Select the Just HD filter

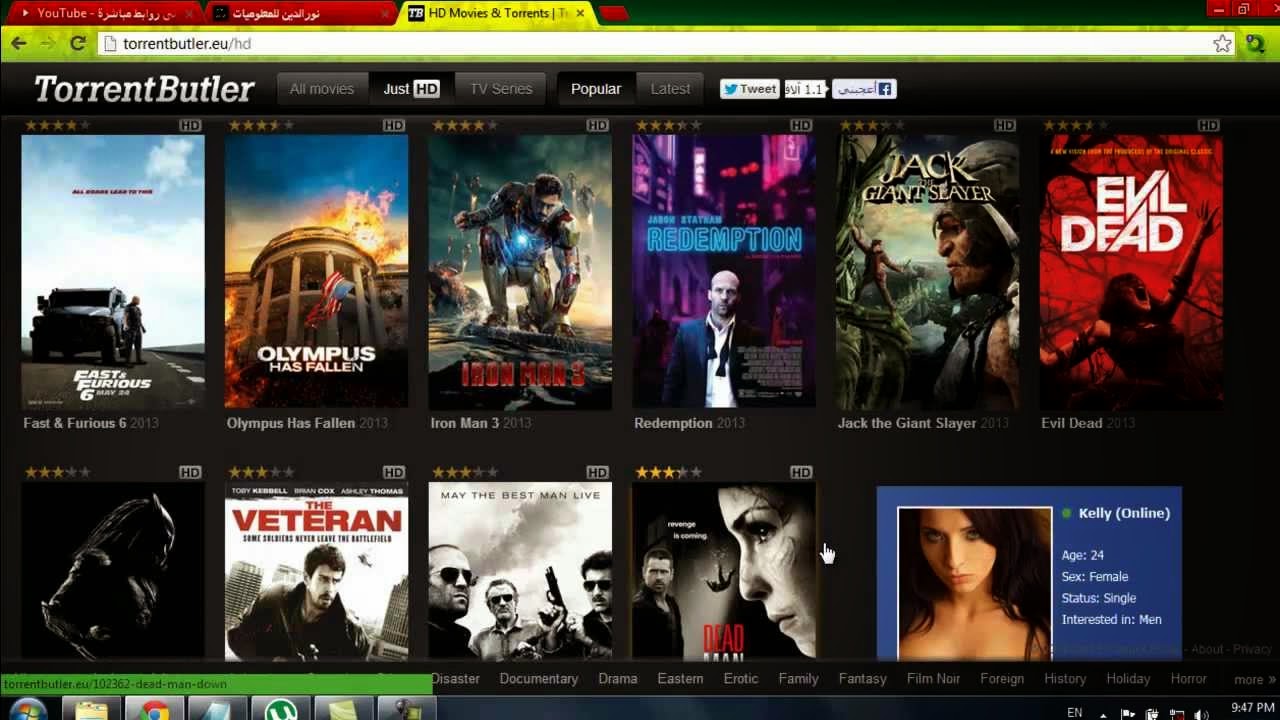[411, 89]
